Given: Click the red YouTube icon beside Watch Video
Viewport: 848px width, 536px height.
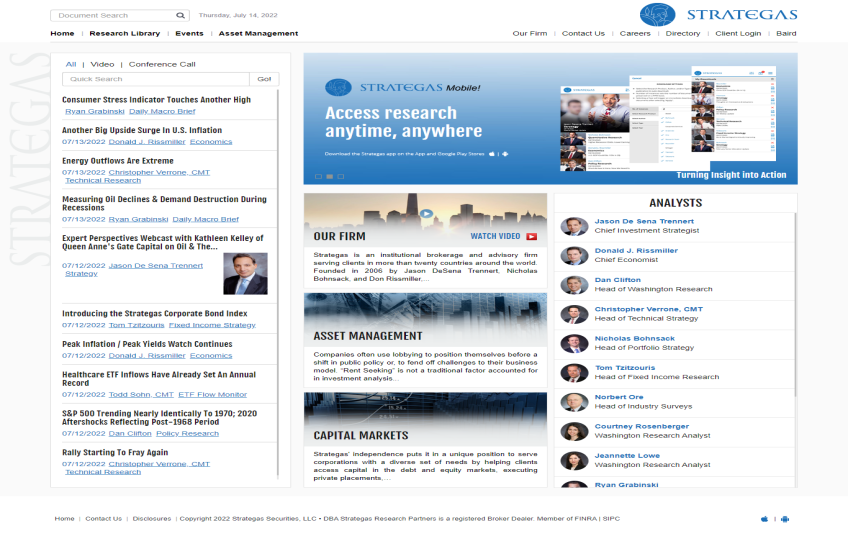Looking at the screenshot, I should [x=532, y=236].
